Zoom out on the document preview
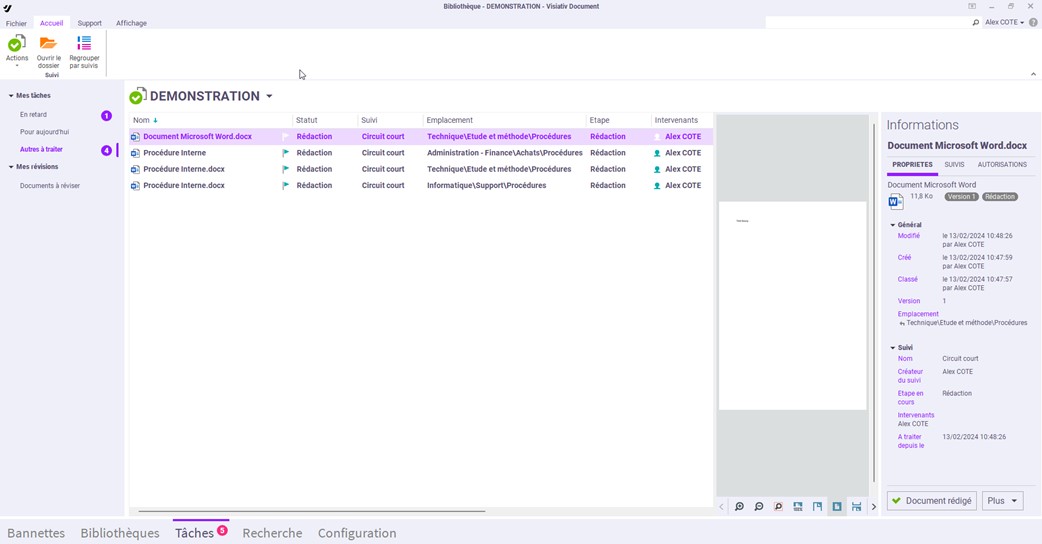 point(759,507)
